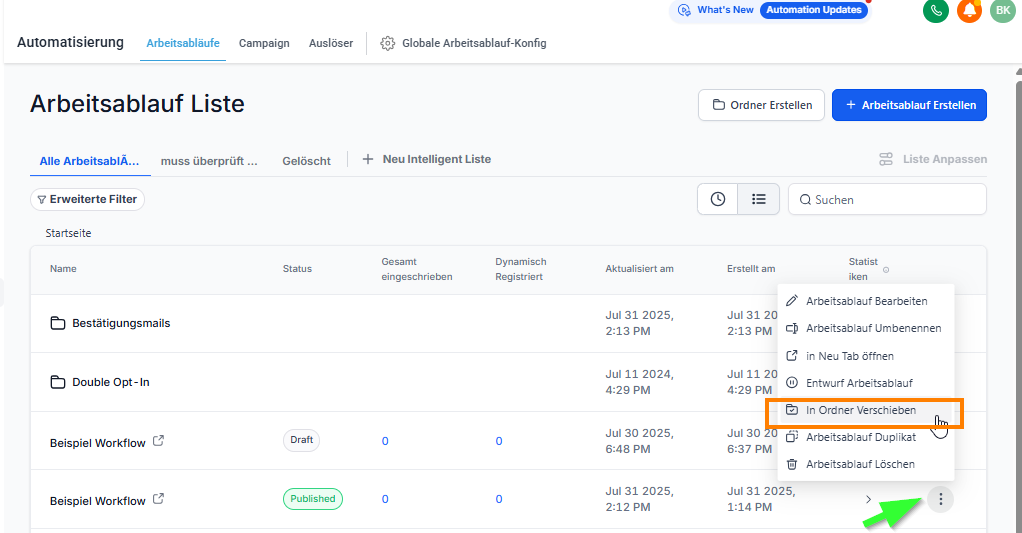Screen dimensions: 1022x533
Task: Click the Aktualisiert am column header
Action: [639, 268]
